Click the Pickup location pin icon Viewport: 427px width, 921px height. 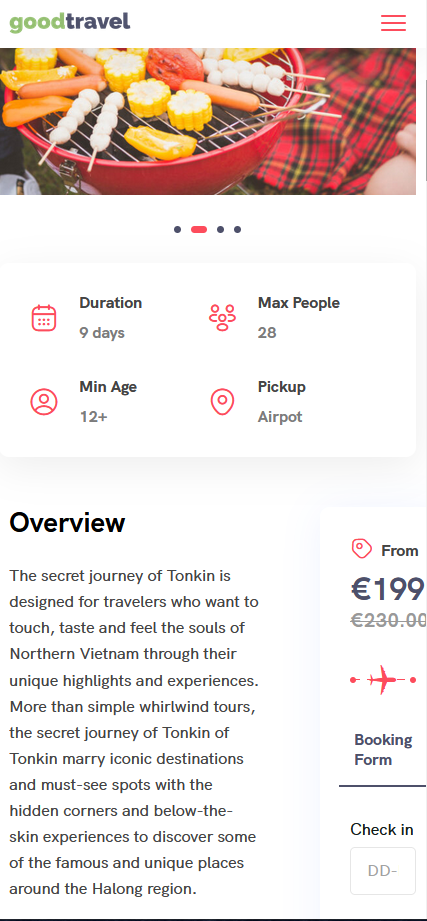point(222,402)
